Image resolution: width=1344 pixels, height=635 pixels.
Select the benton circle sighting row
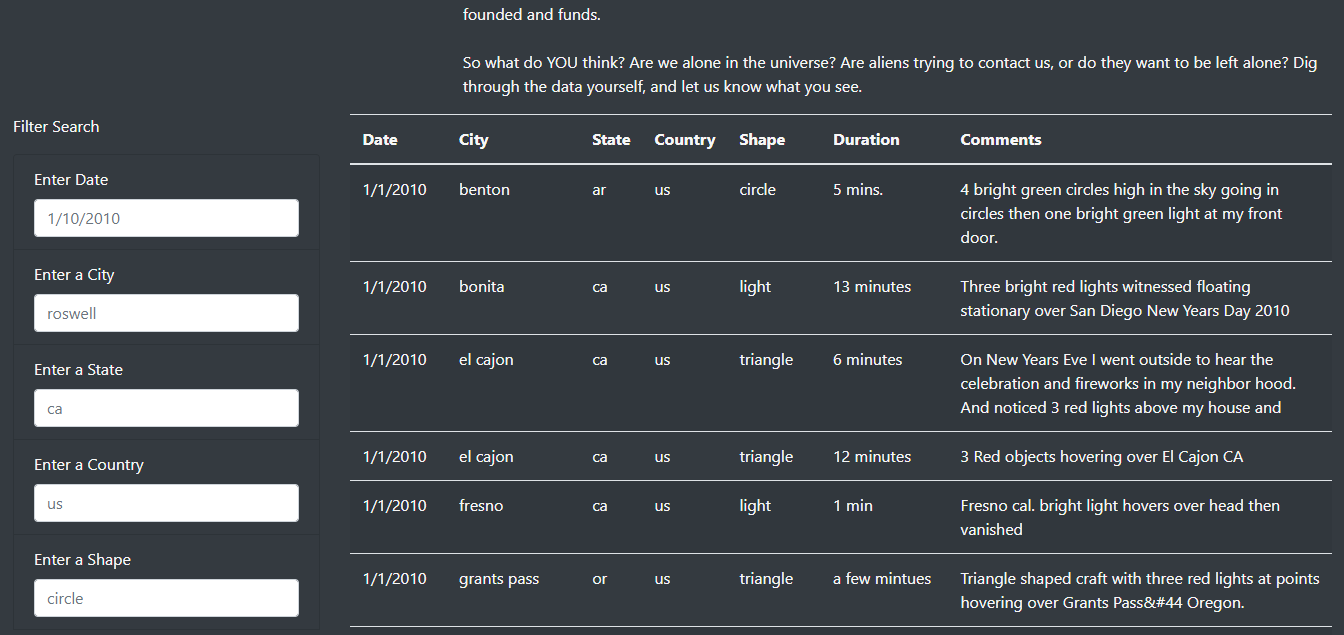click(x=700, y=213)
